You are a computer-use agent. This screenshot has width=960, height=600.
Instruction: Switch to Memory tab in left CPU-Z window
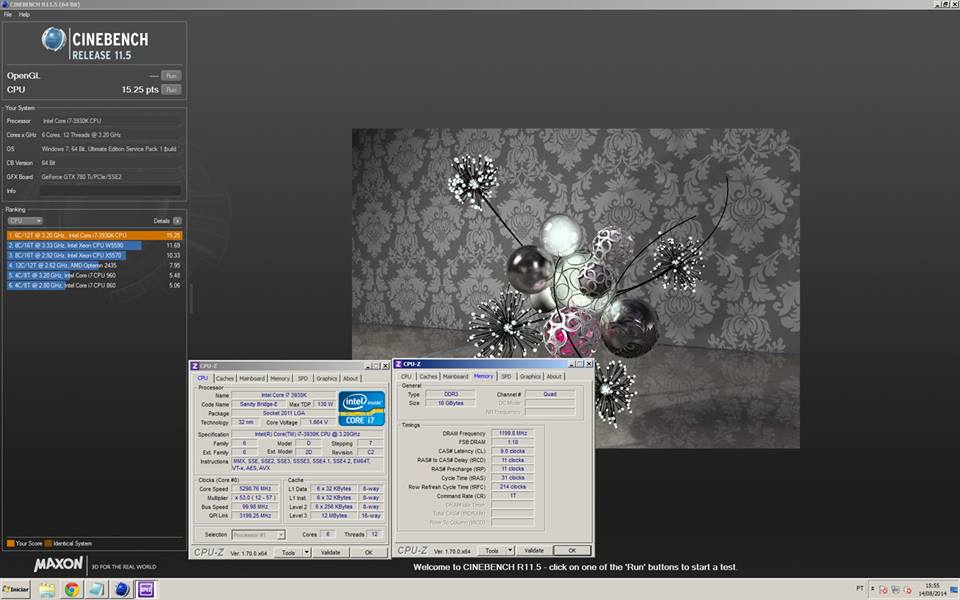(280, 378)
